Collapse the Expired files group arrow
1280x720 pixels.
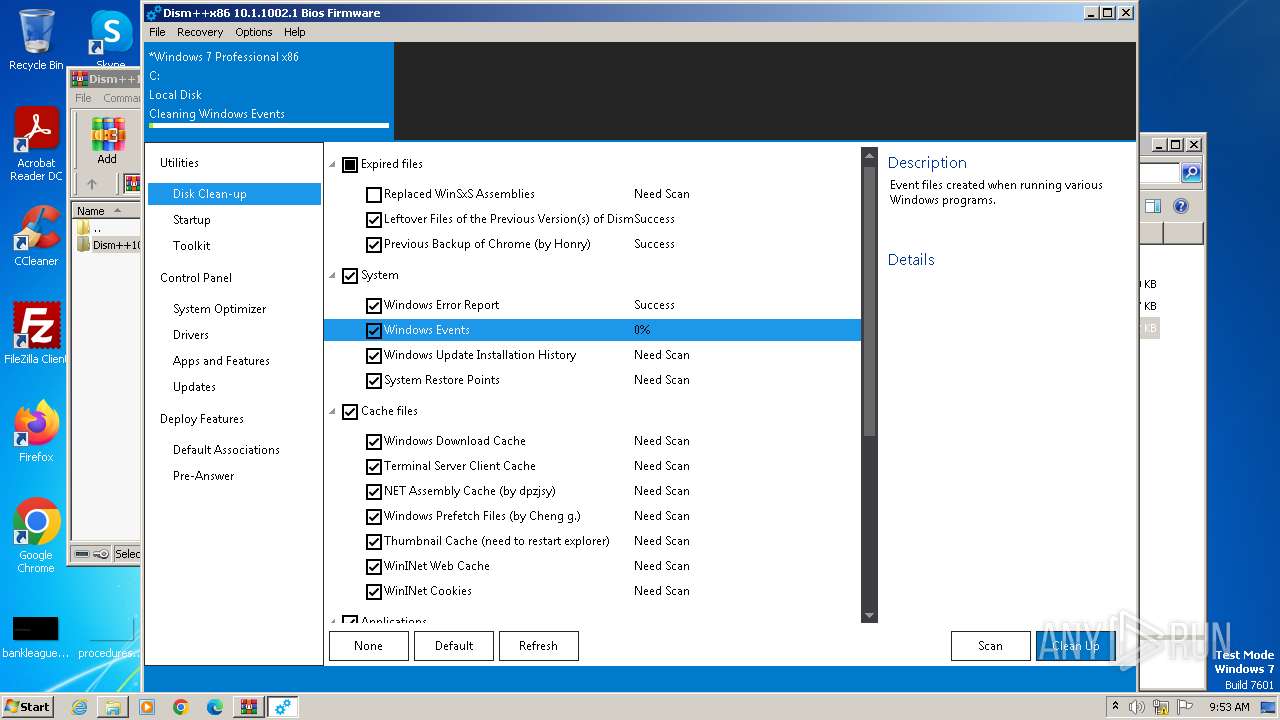pyautogui.click(x=333, y=165)
